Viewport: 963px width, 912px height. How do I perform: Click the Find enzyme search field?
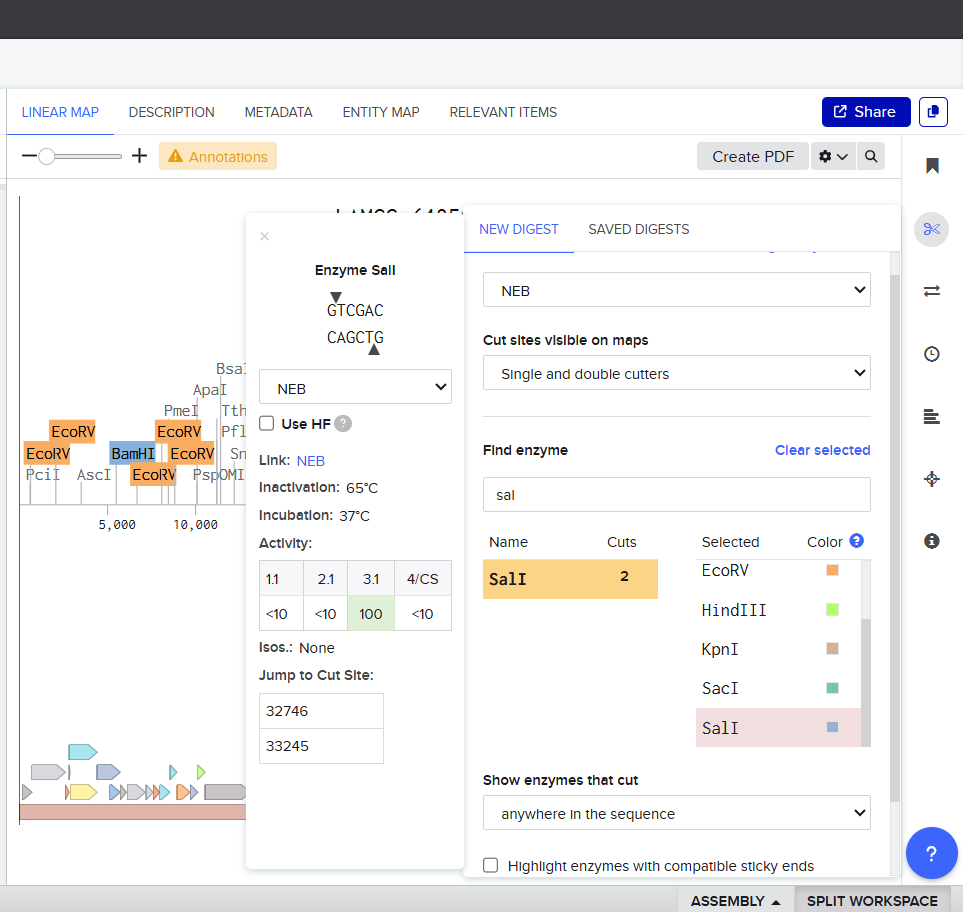click(x=677, y=495)
